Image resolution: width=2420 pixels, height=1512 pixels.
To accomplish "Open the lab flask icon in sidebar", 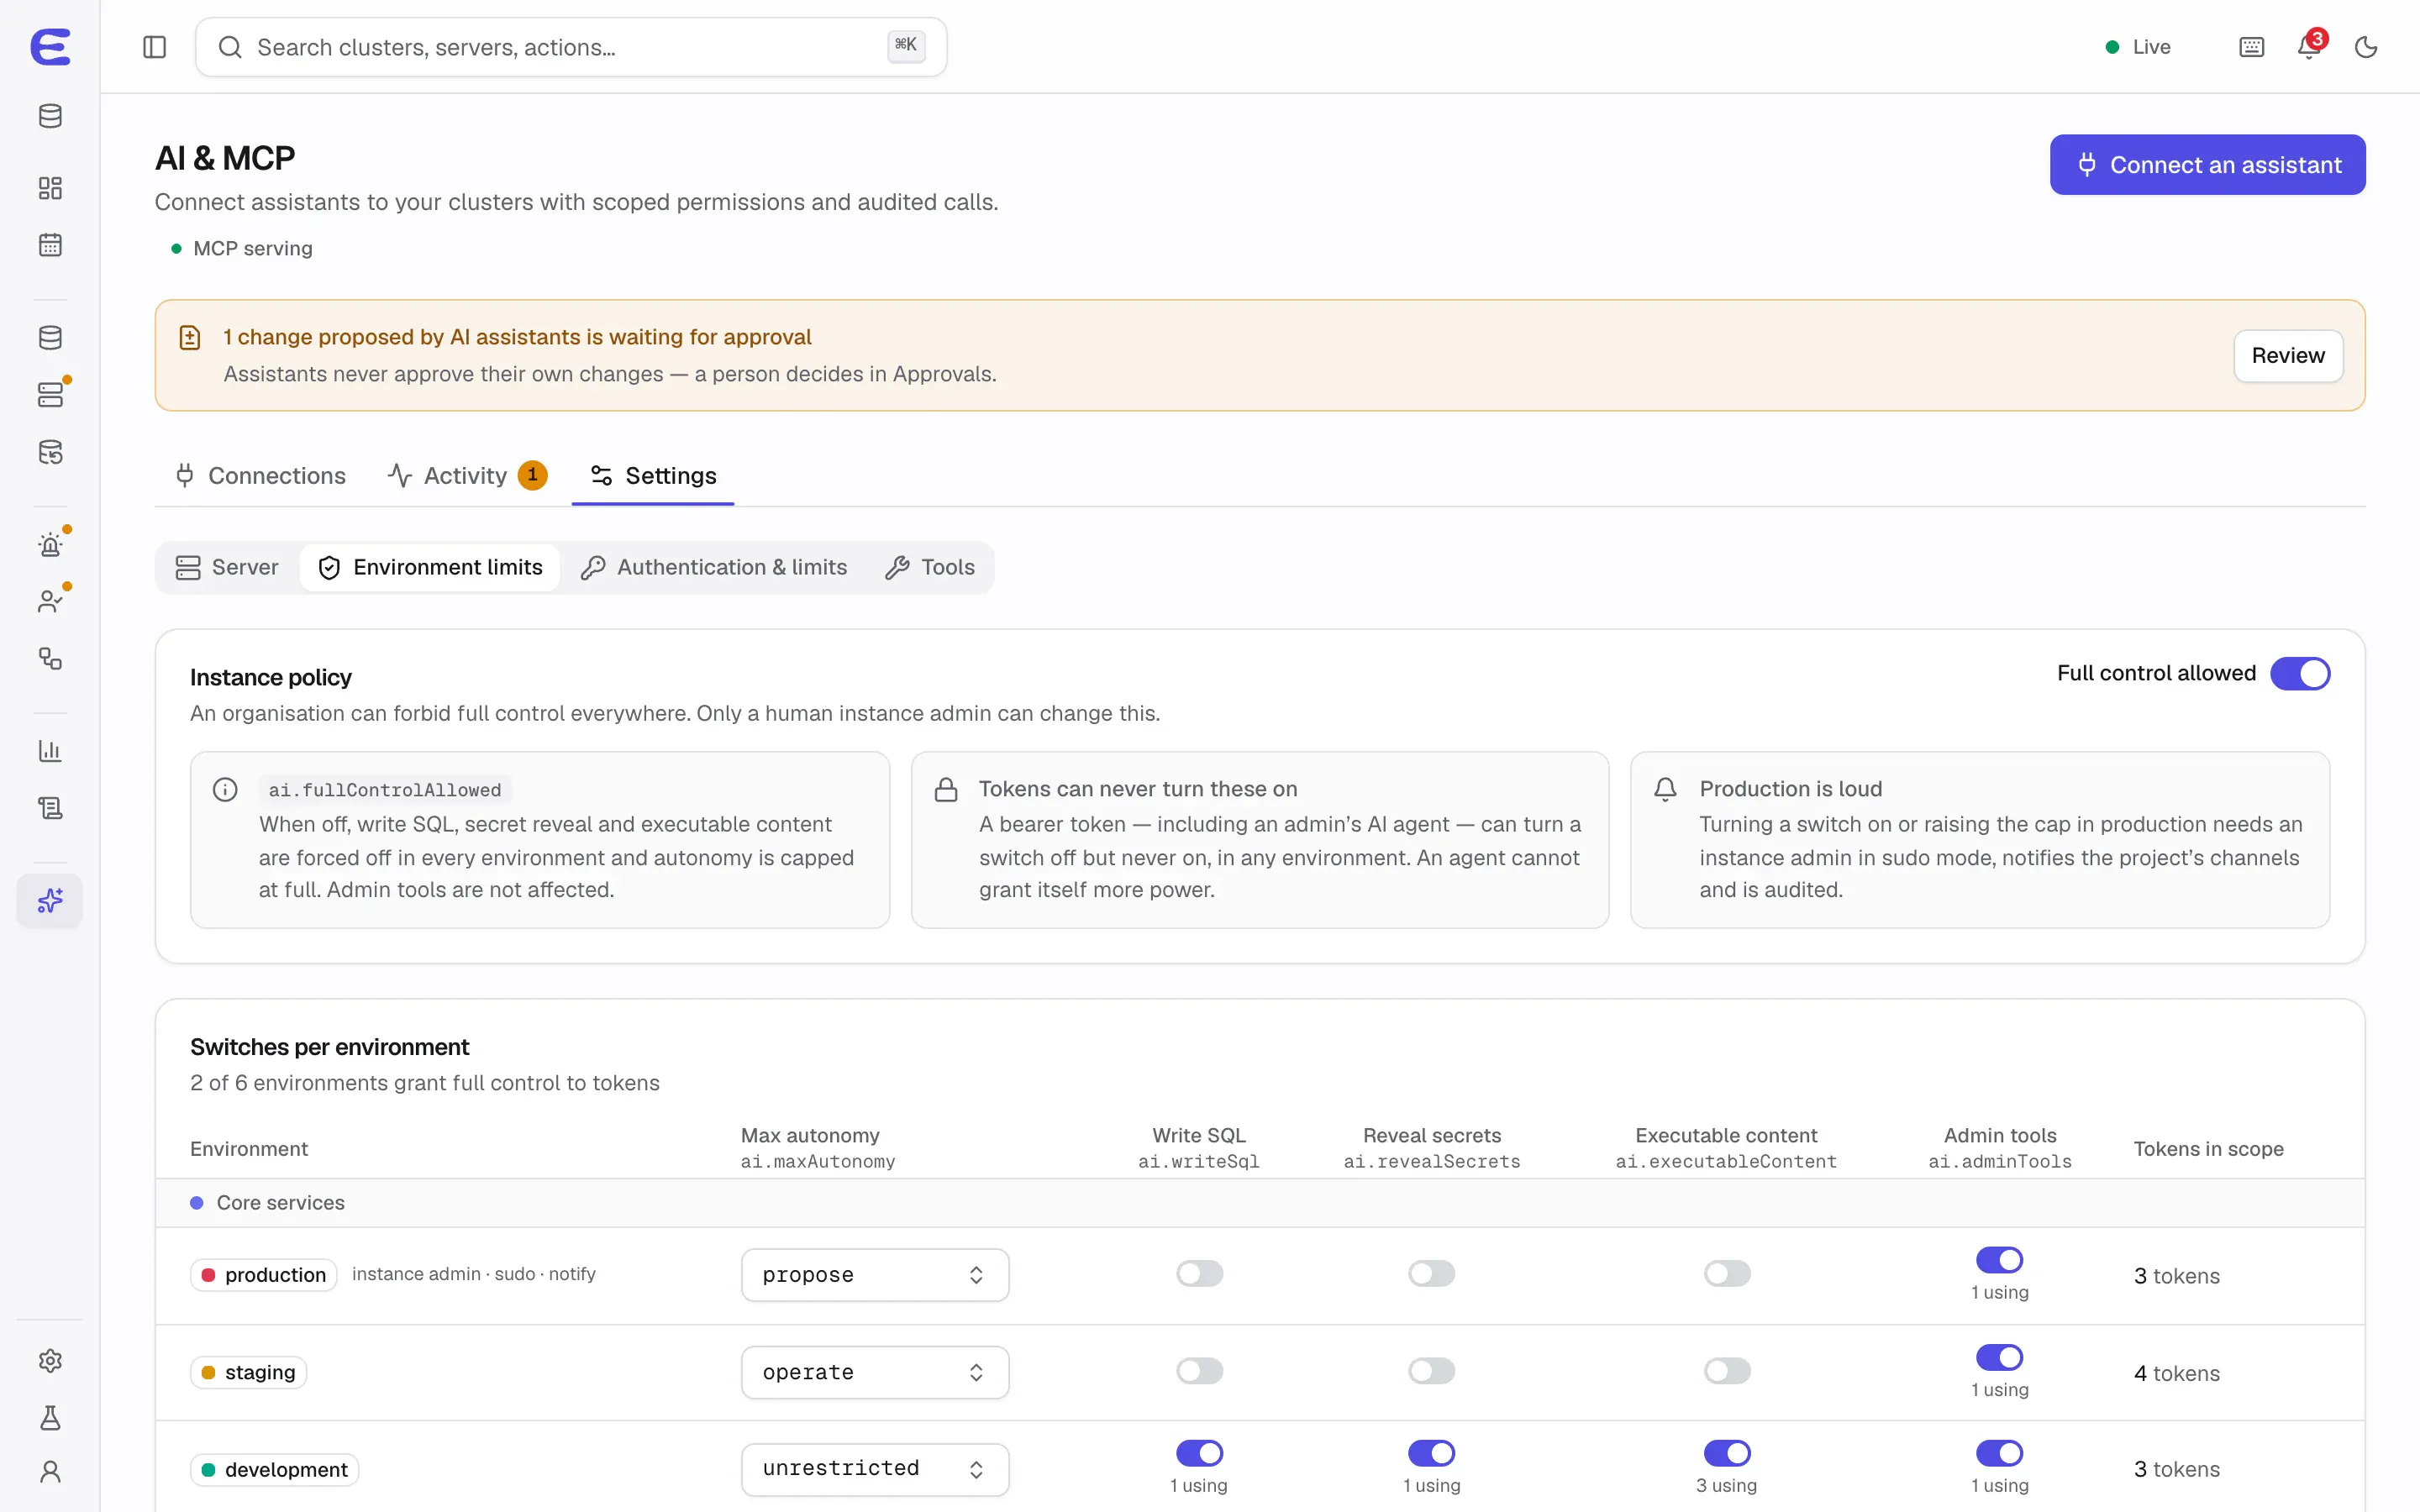I will (50, 1417).
